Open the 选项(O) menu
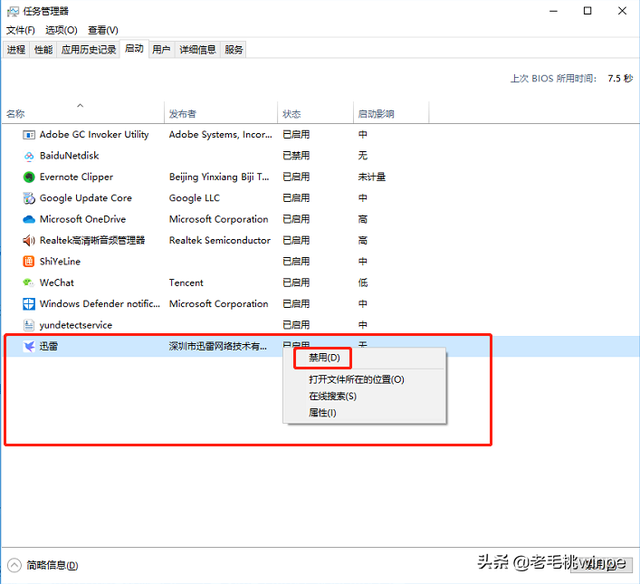The image size is (640, 584). [61, 30]
